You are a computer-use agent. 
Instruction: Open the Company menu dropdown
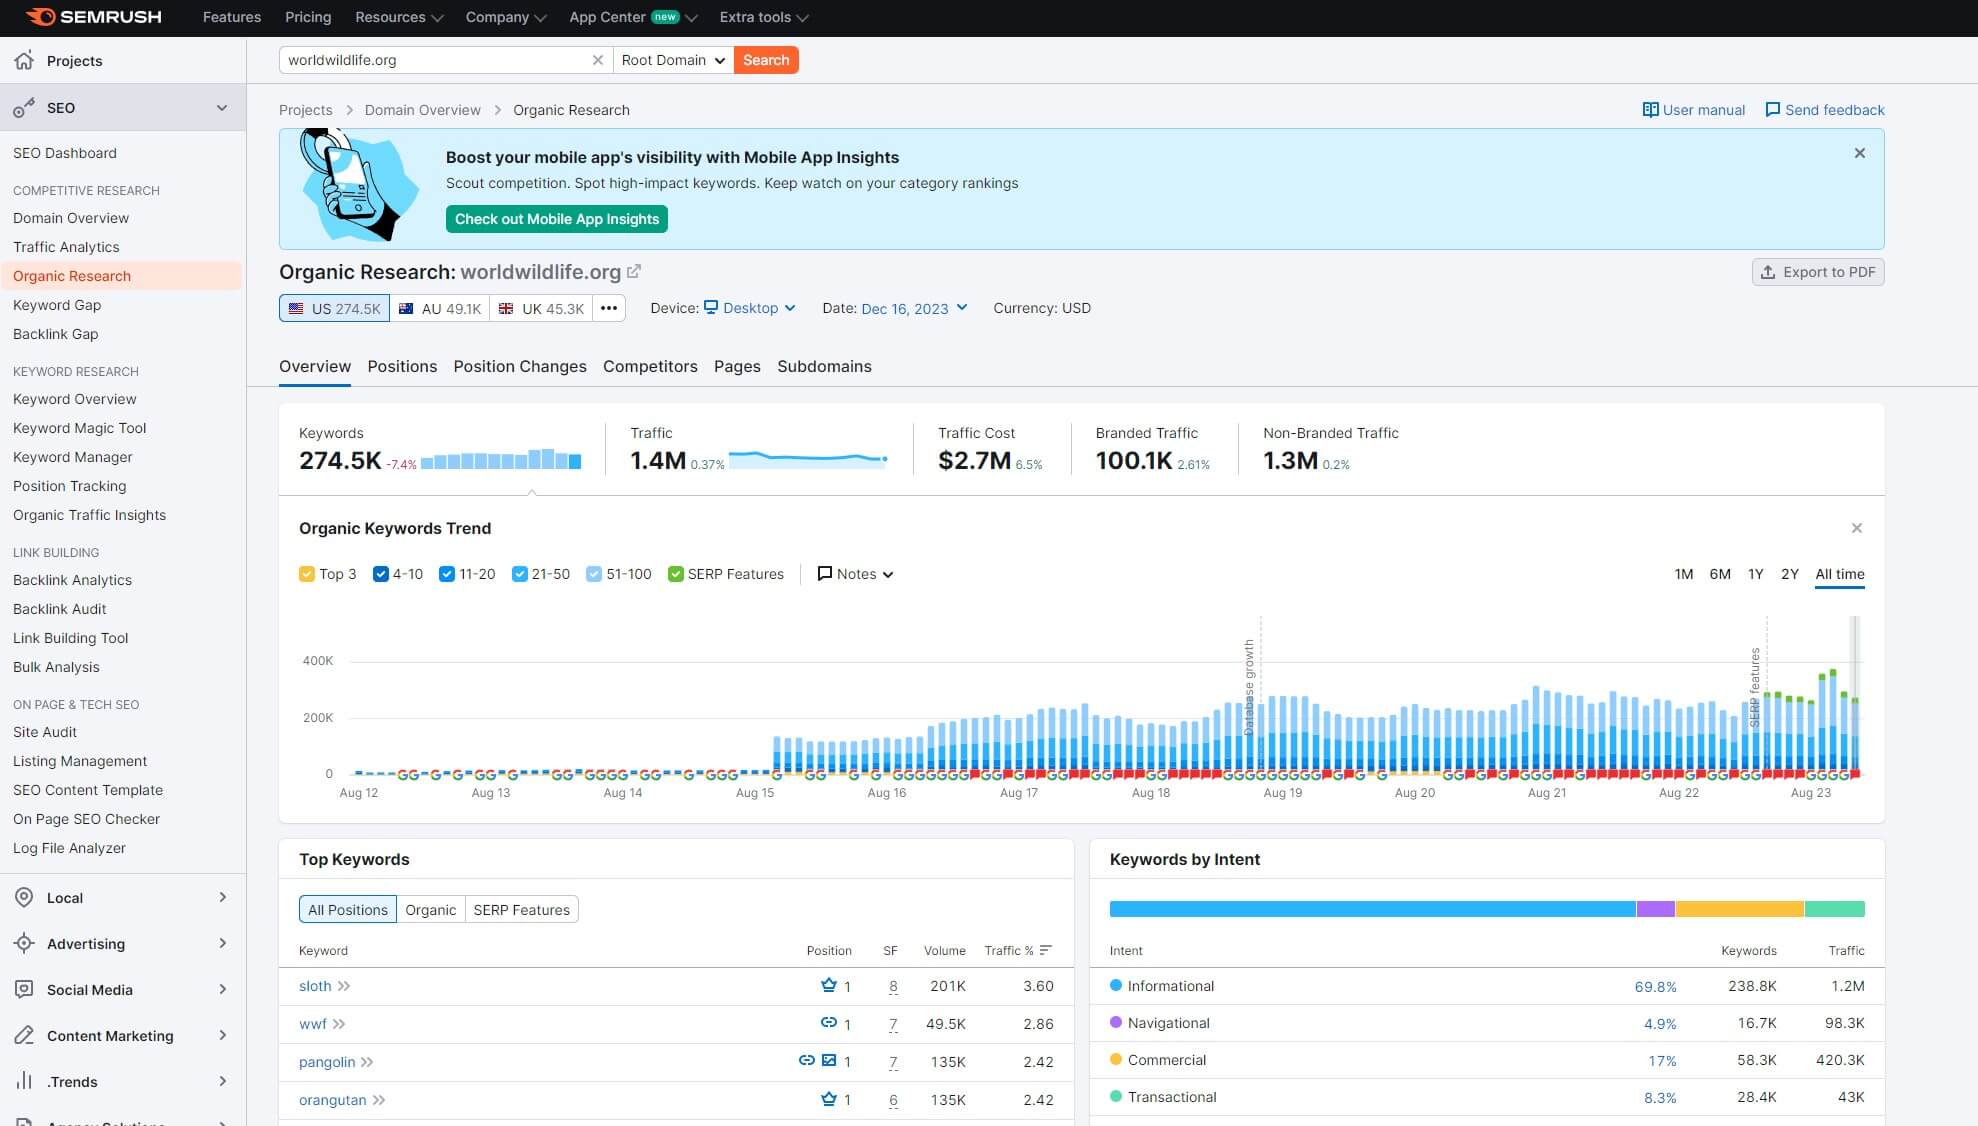point(505,17)
